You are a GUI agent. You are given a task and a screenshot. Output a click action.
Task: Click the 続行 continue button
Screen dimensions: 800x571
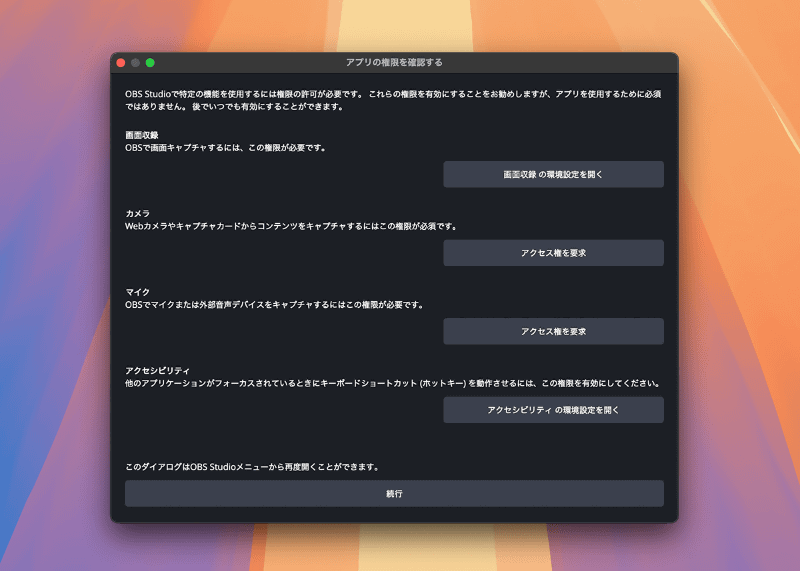(x=394, y=493)
